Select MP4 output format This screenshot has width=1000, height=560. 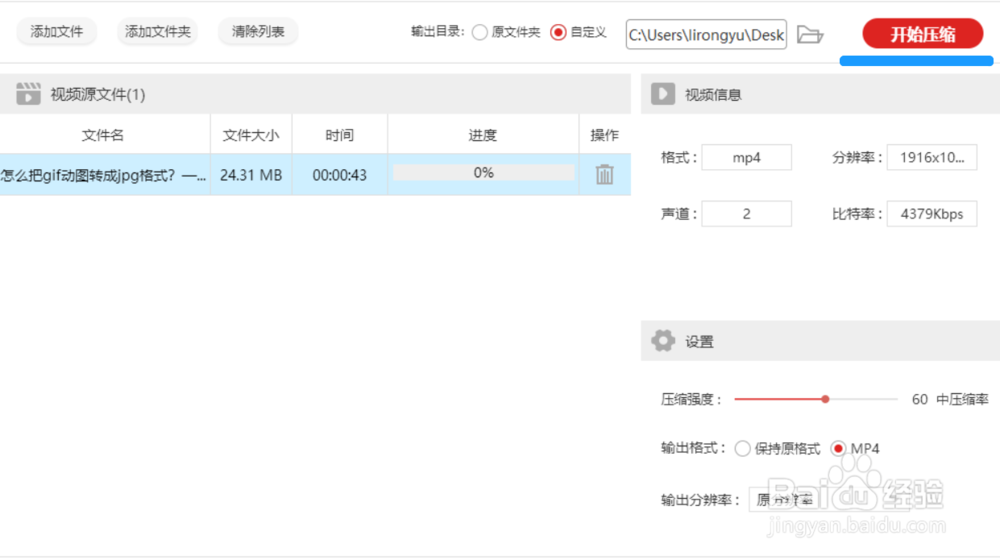coord(838,448)
